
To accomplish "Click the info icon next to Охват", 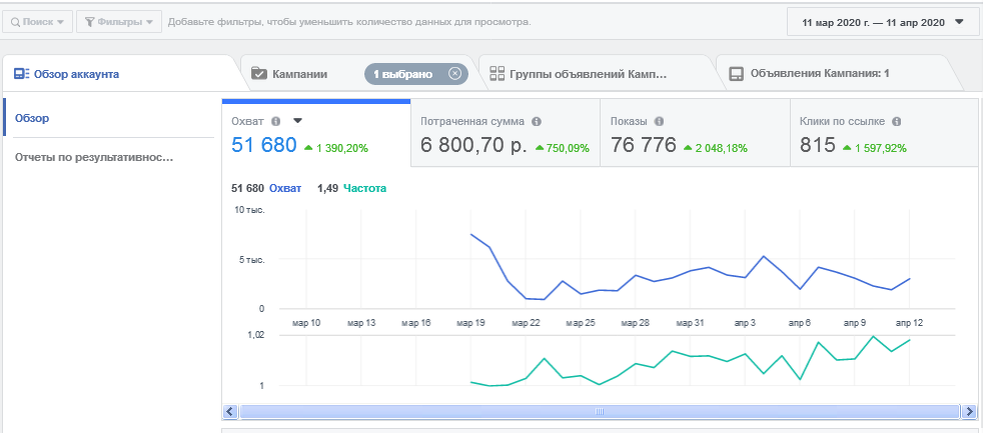I will [276, 122].
